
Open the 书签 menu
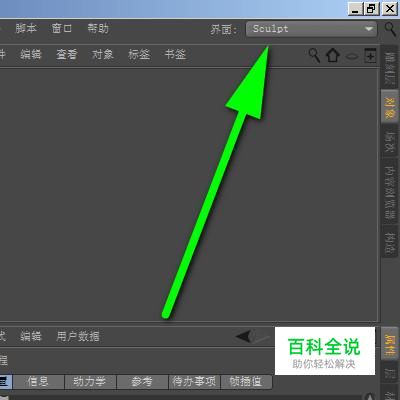[175, 54]
